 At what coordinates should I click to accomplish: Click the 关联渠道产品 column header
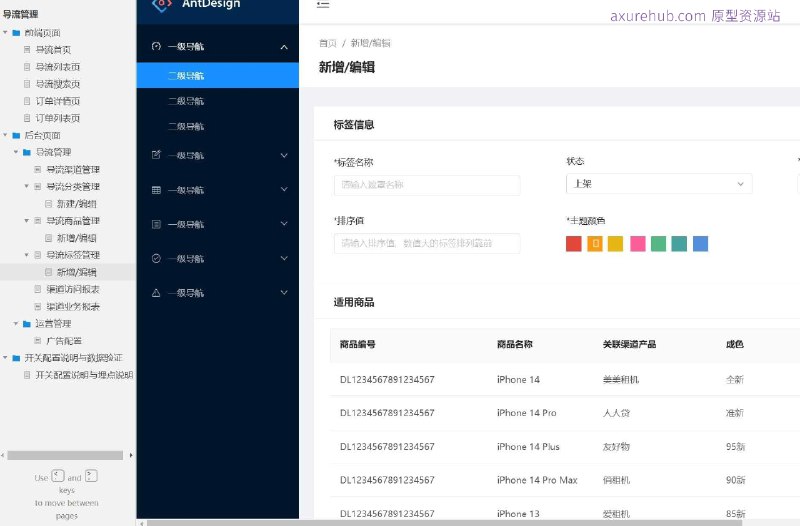629,344
